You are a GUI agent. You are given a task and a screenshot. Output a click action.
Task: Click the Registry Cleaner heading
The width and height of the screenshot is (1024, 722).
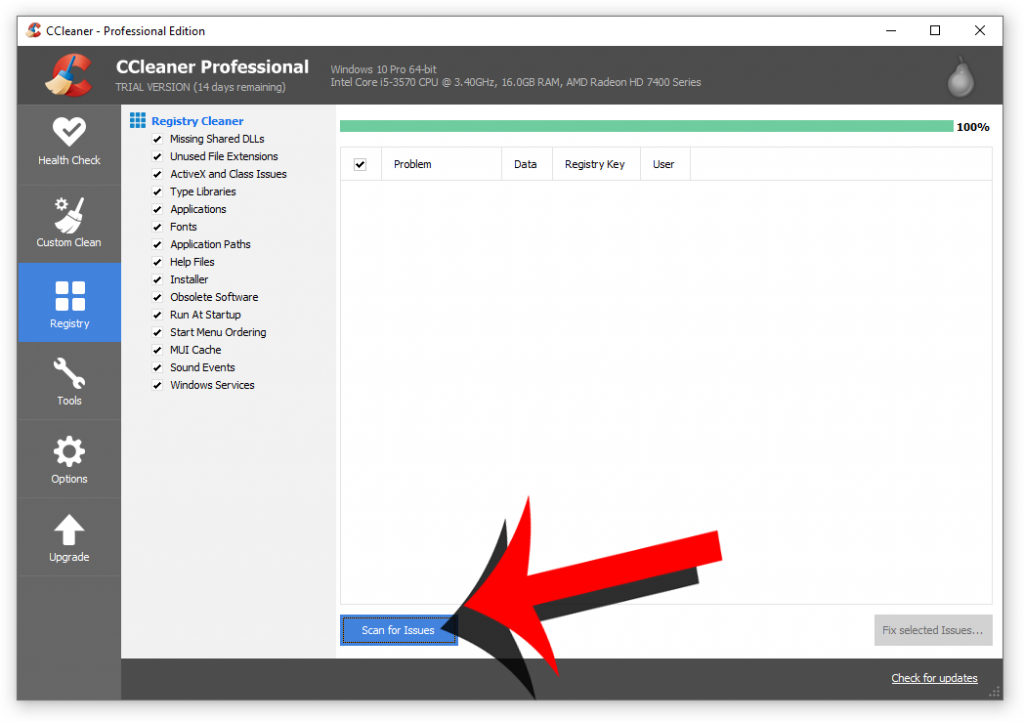[197, 121]
